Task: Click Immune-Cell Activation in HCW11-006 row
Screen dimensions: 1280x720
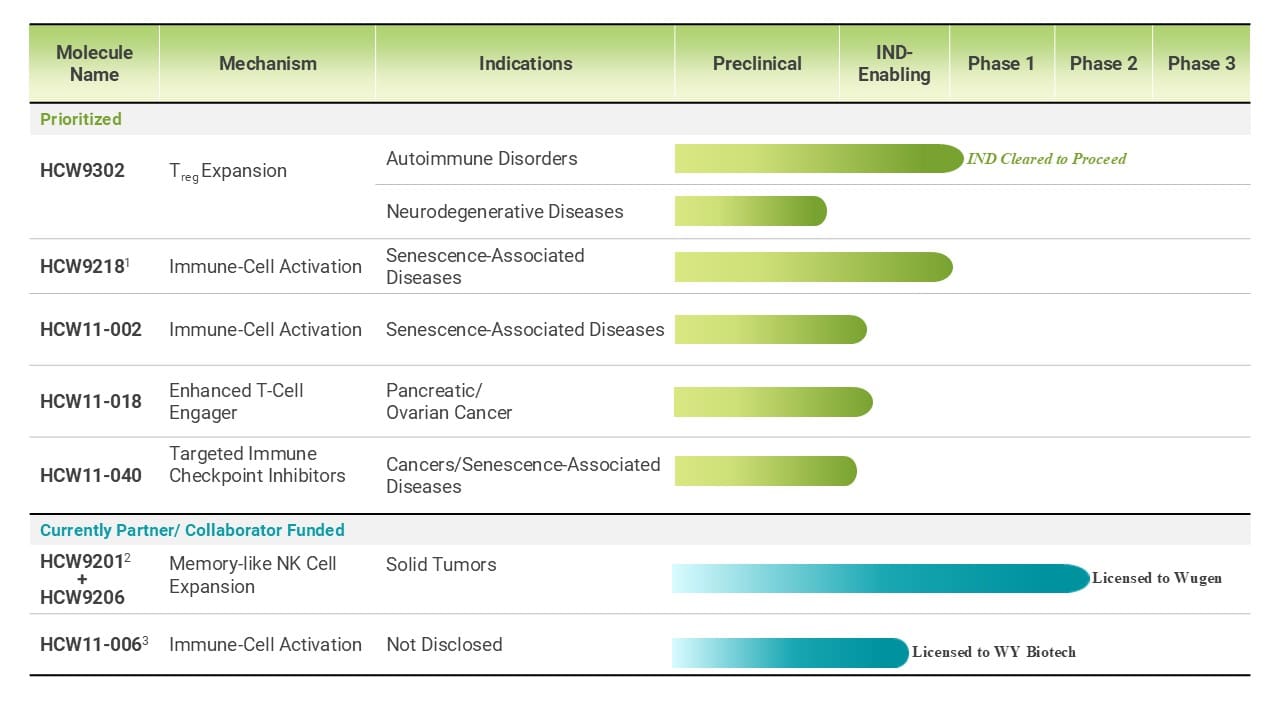Action: (265, 644)
